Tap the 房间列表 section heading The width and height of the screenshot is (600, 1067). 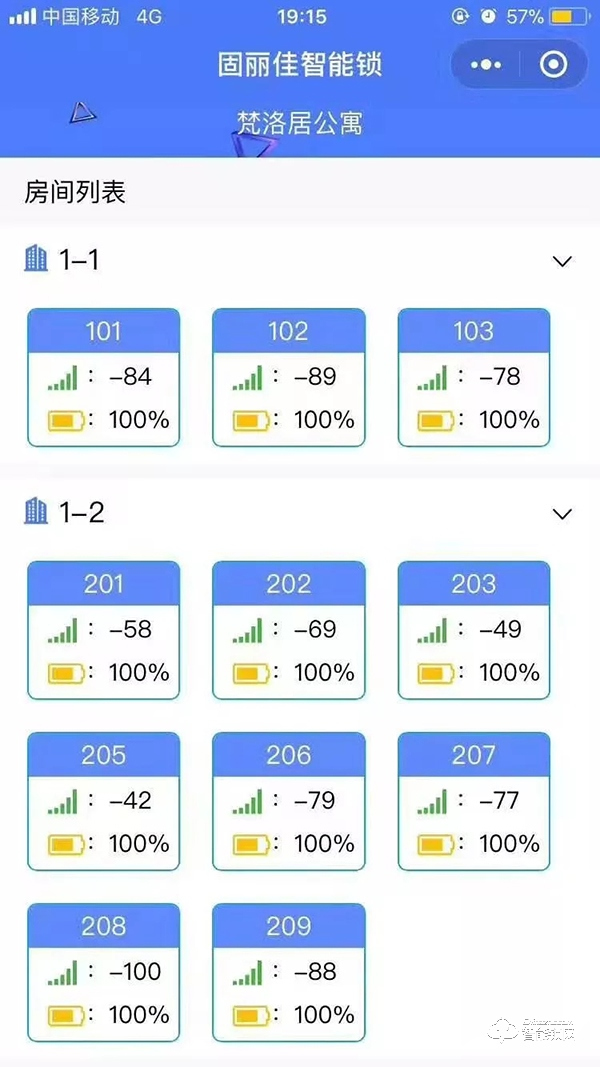76,192
